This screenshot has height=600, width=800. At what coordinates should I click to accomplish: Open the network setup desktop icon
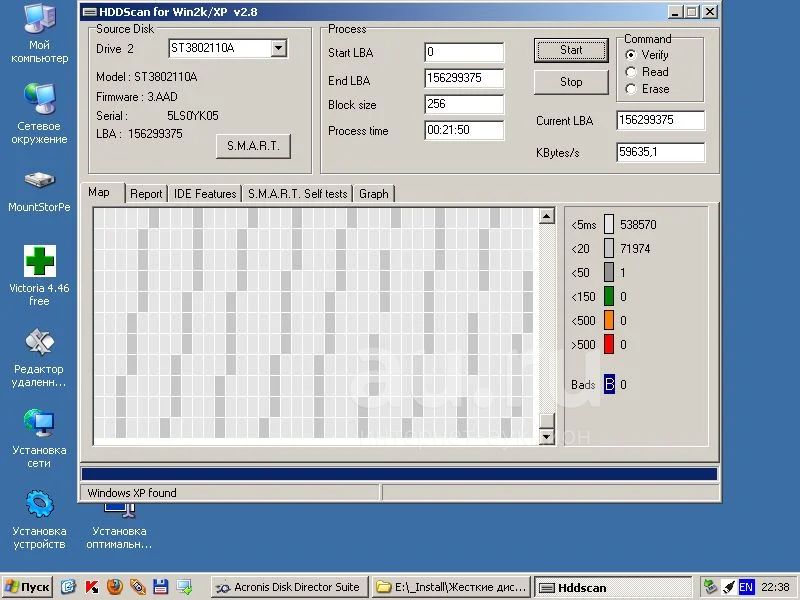coord(39,437)
